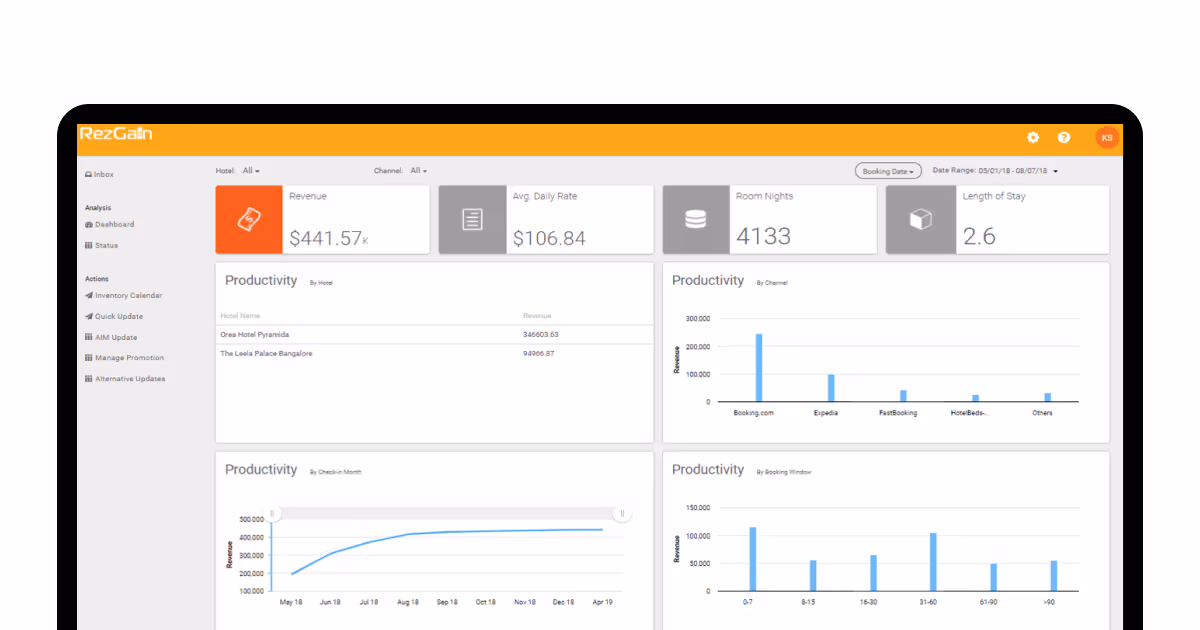This screenshot has width=1200, height=630.
Task: Click the Status grid icon in sidebar
Action: click(89, 246)
